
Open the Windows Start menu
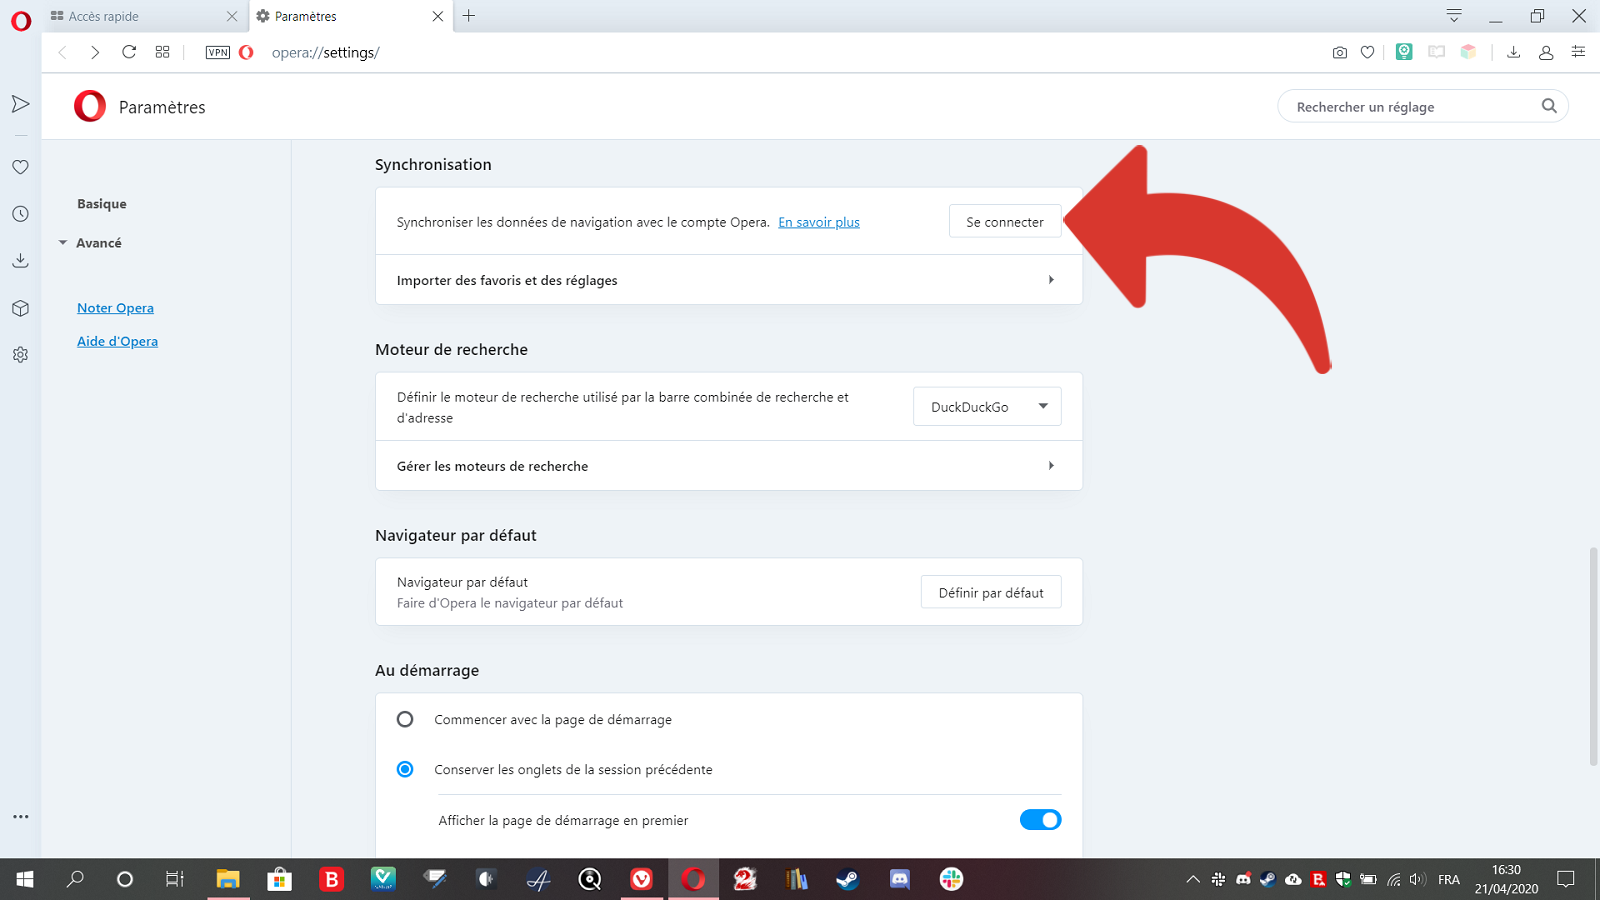tap(25, 879)
